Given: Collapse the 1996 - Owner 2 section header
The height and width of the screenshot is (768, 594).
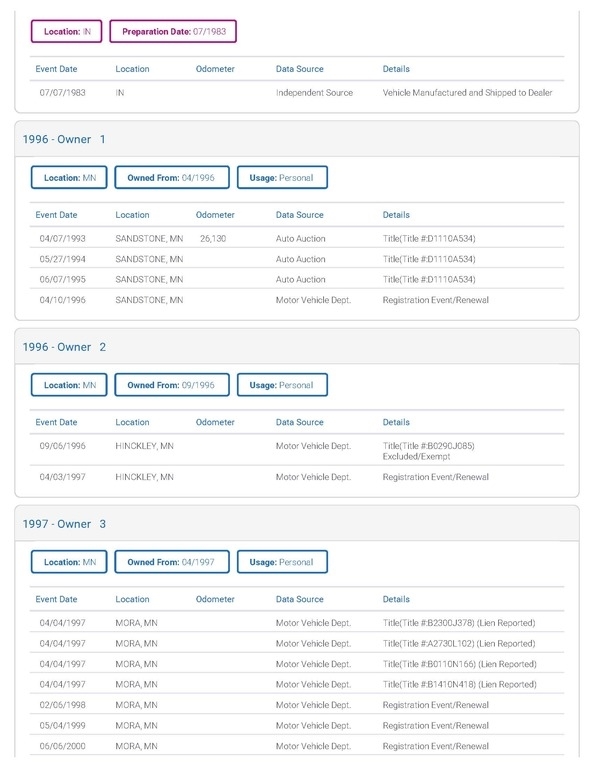Looking at the screenshot, I should point(297,347).
